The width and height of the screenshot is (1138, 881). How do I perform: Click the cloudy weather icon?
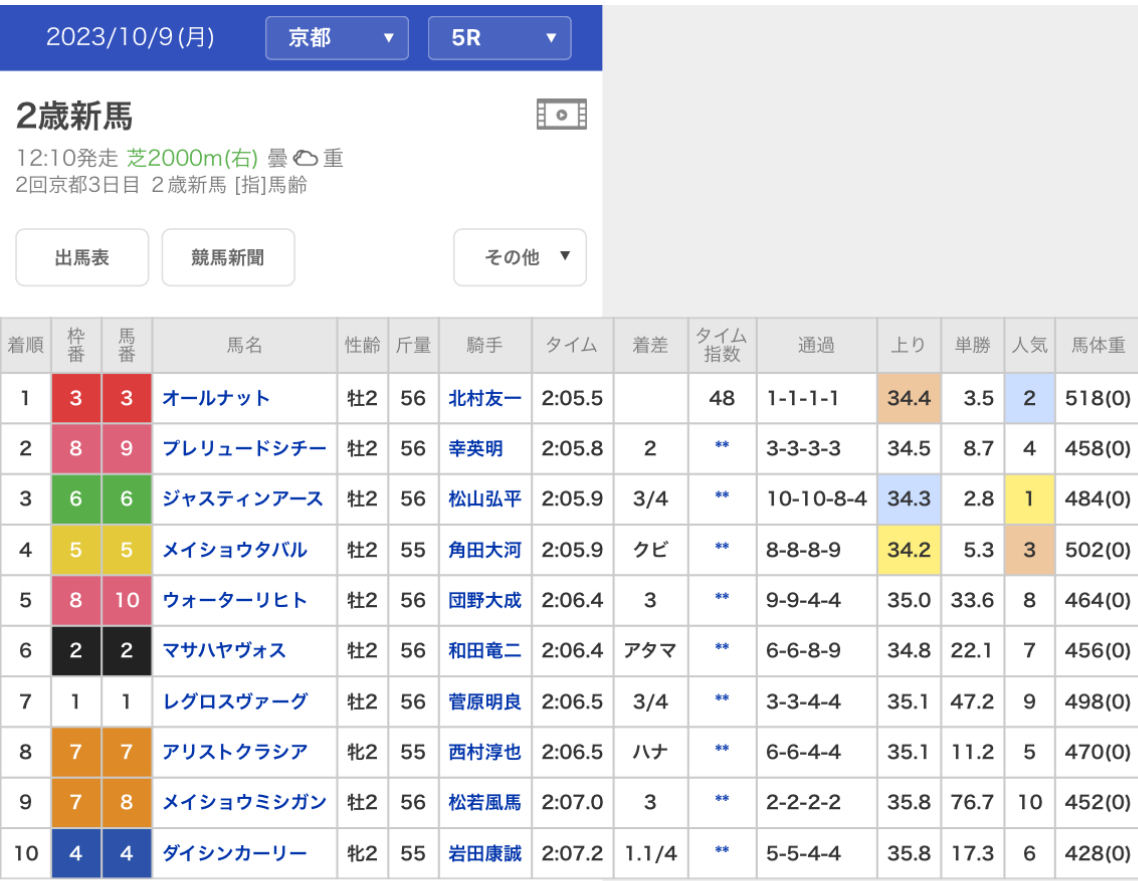305,159
